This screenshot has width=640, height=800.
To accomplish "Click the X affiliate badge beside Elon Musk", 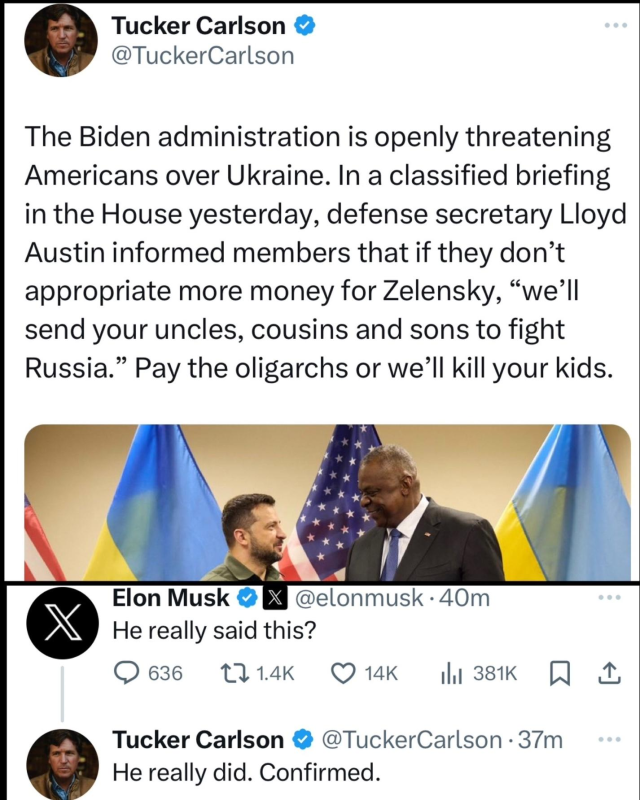I will pos(274,599).
